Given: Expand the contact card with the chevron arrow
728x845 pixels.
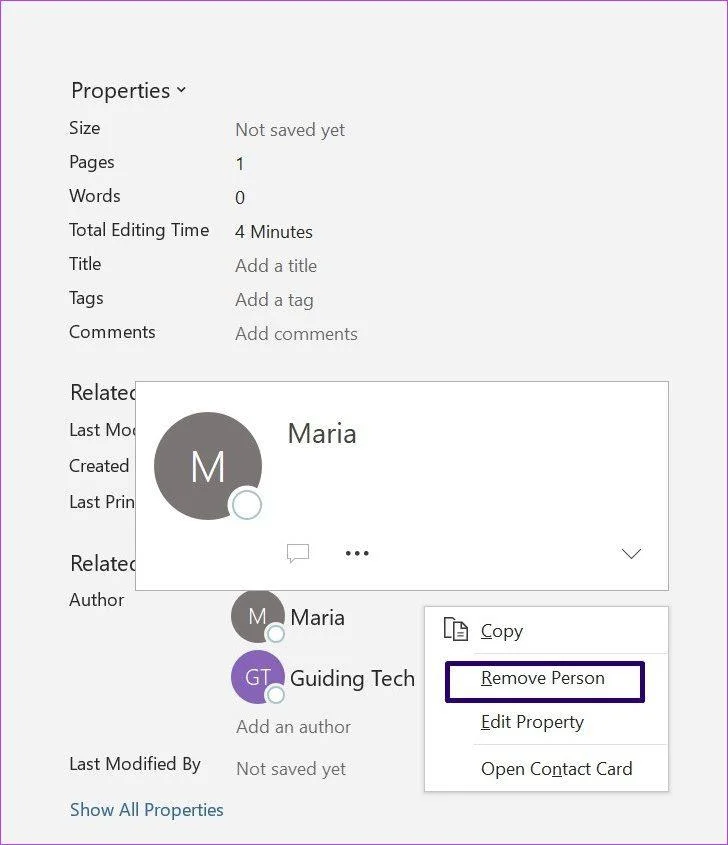Looking at the screenshot, I should click(x=631, y=553).
